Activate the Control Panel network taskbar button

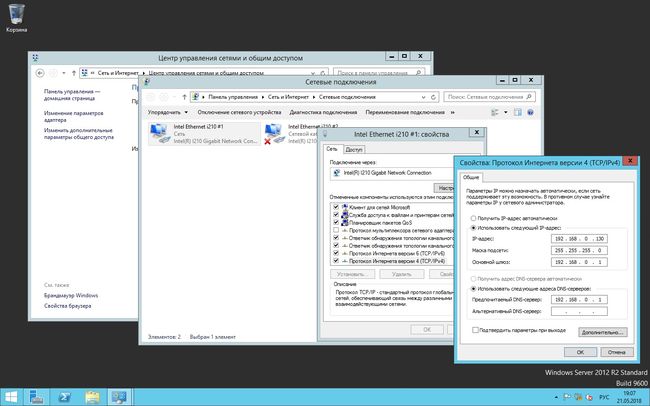[x=119, y=397]
